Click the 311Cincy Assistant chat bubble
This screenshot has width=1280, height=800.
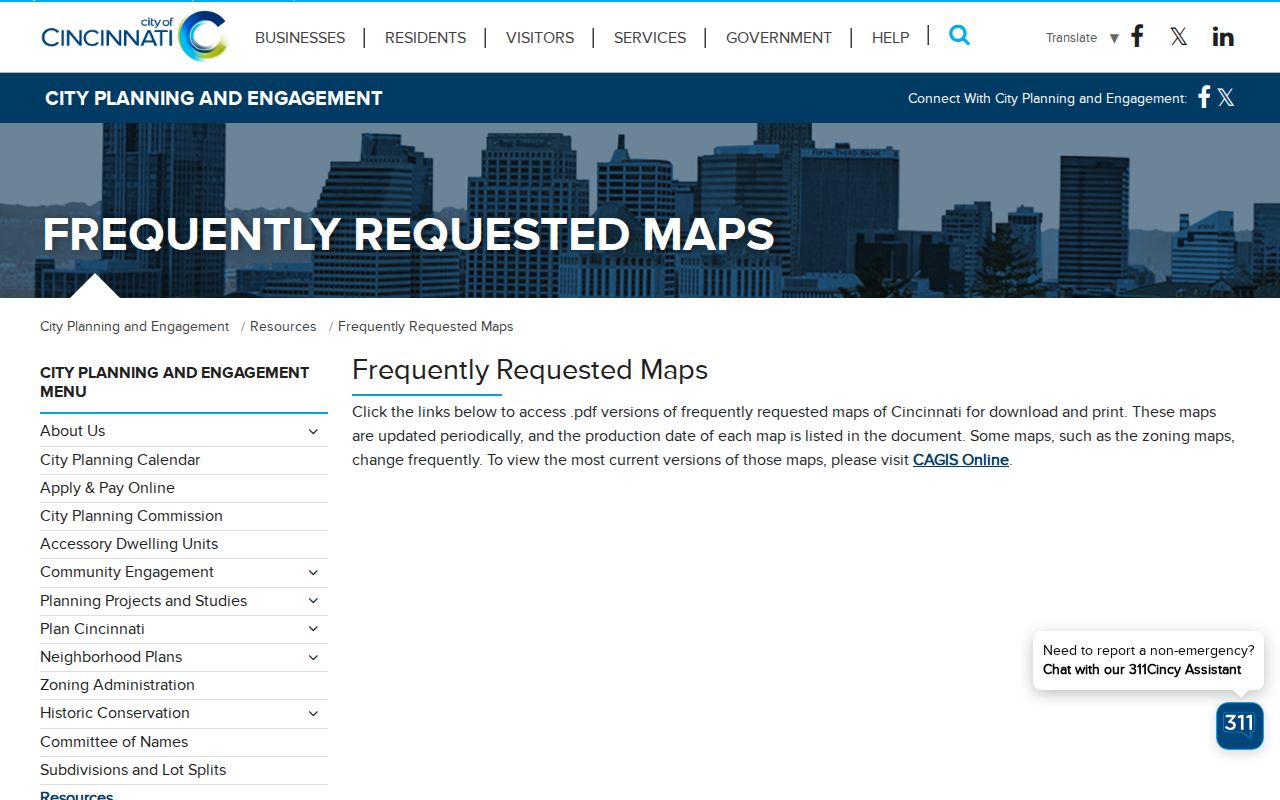click(1148, 660)
